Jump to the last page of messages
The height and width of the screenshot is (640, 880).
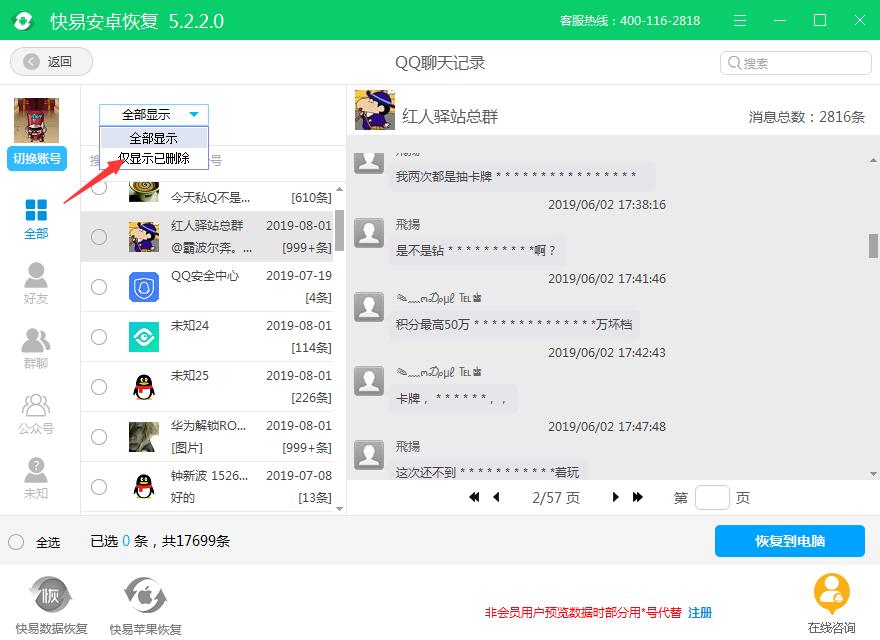pos(638,497)
